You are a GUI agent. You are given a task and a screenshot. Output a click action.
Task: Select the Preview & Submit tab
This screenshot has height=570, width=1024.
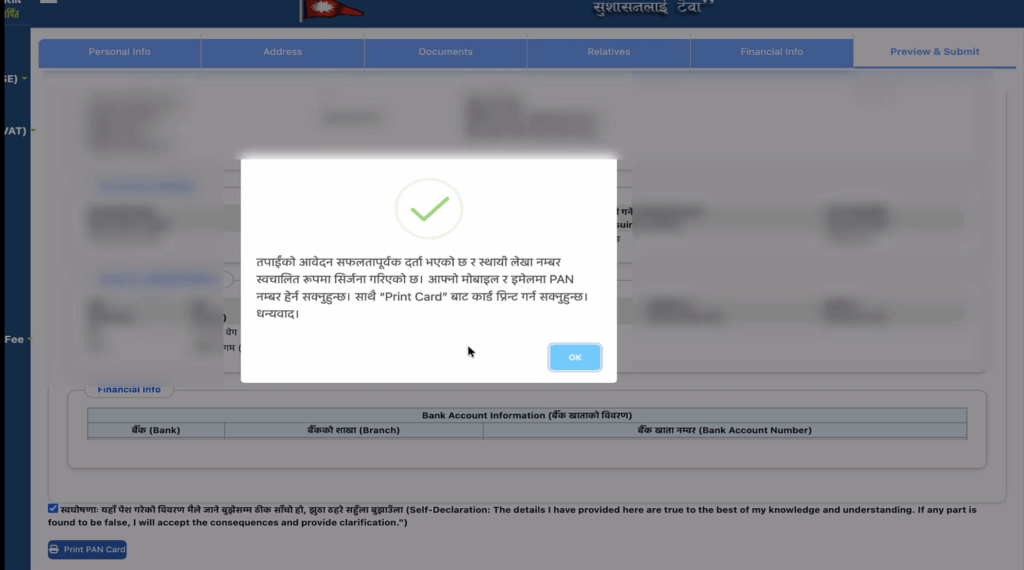tap(934, 52)
